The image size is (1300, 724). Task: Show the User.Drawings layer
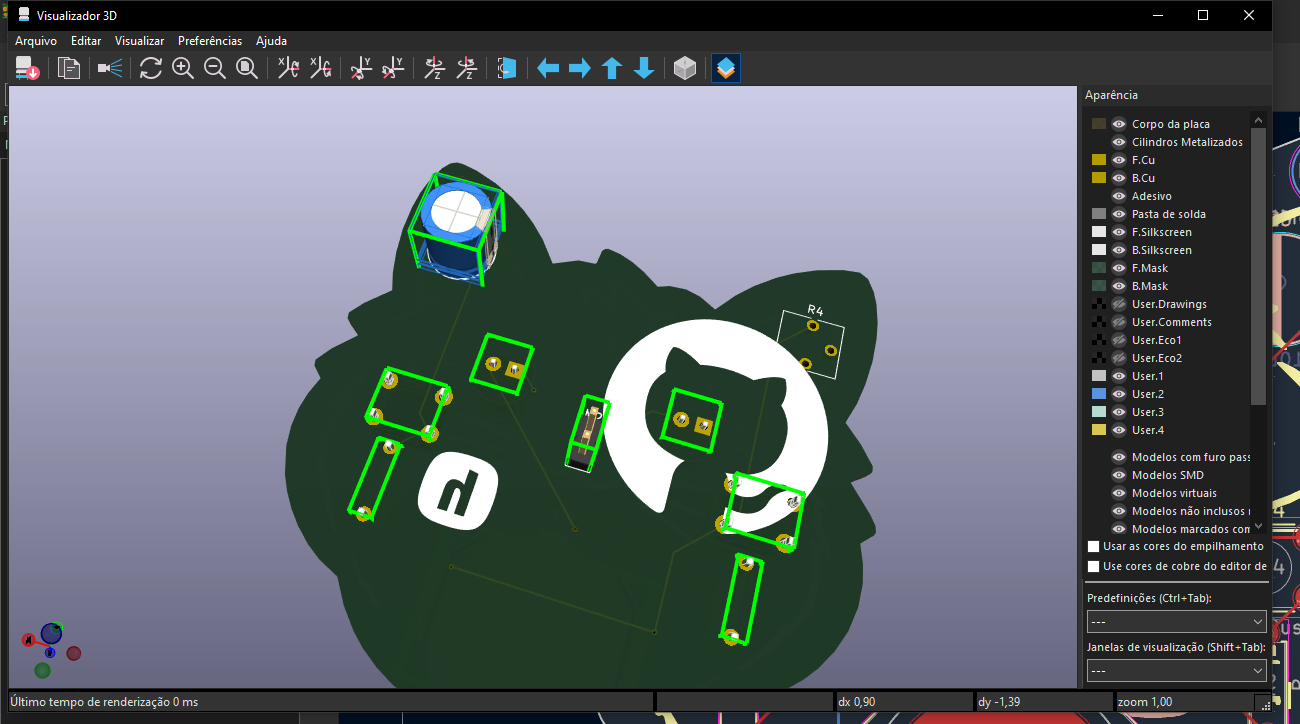[x=1119, y=304]
